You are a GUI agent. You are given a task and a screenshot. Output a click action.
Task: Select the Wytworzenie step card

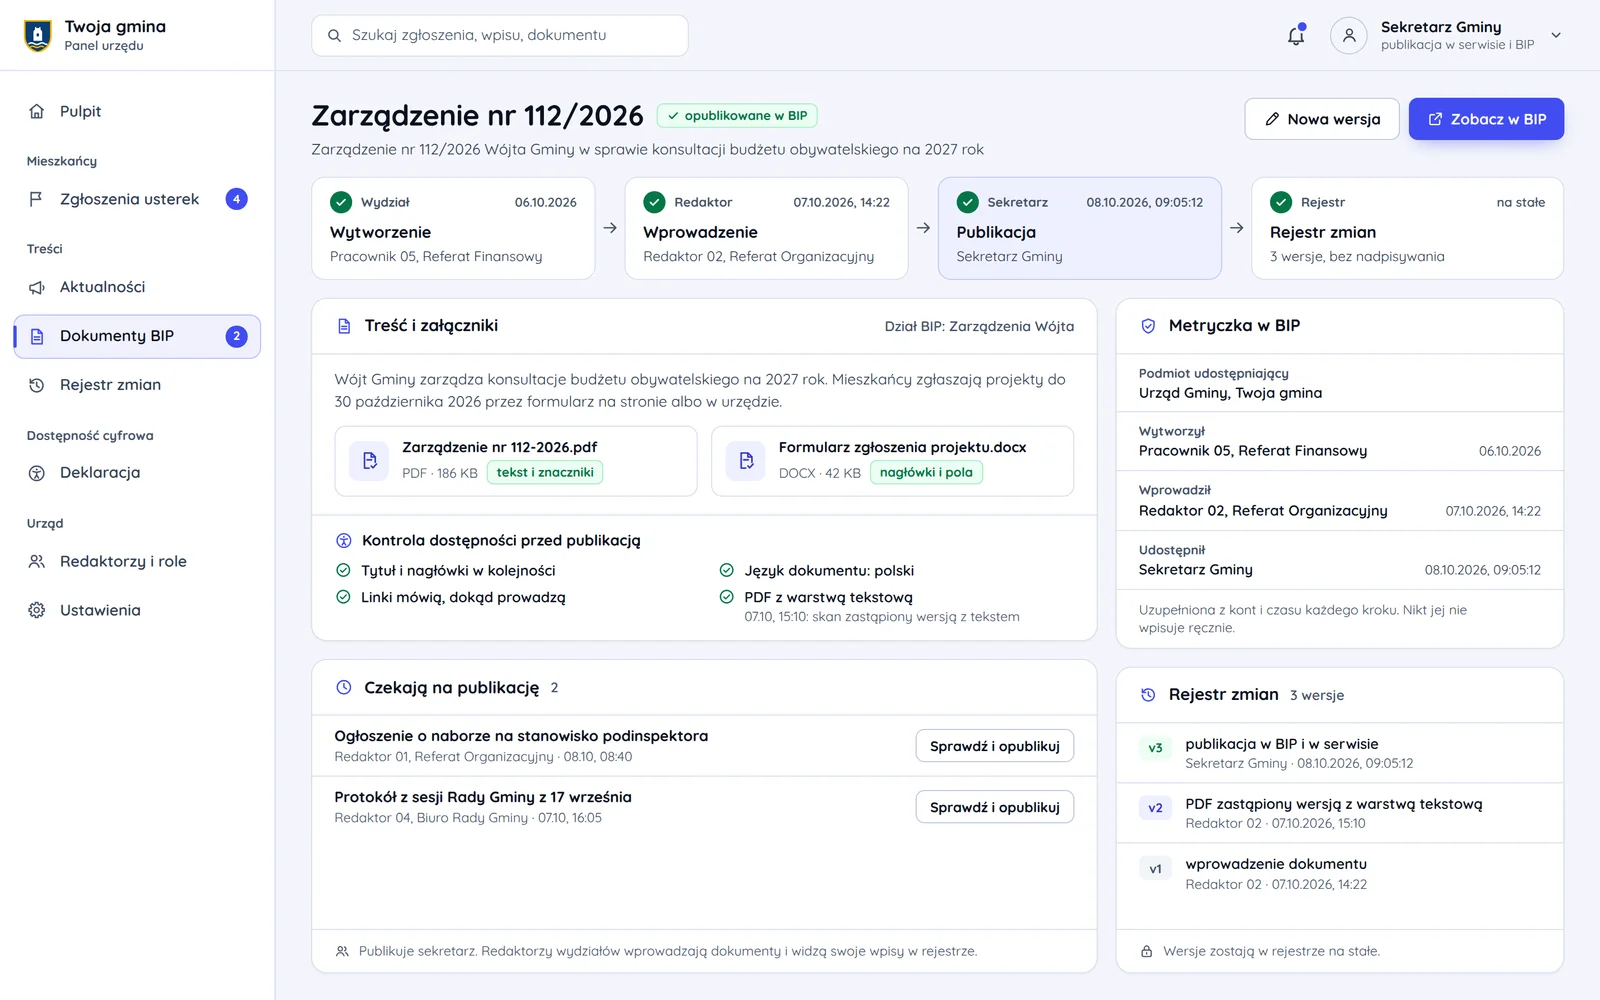(453, 228)
